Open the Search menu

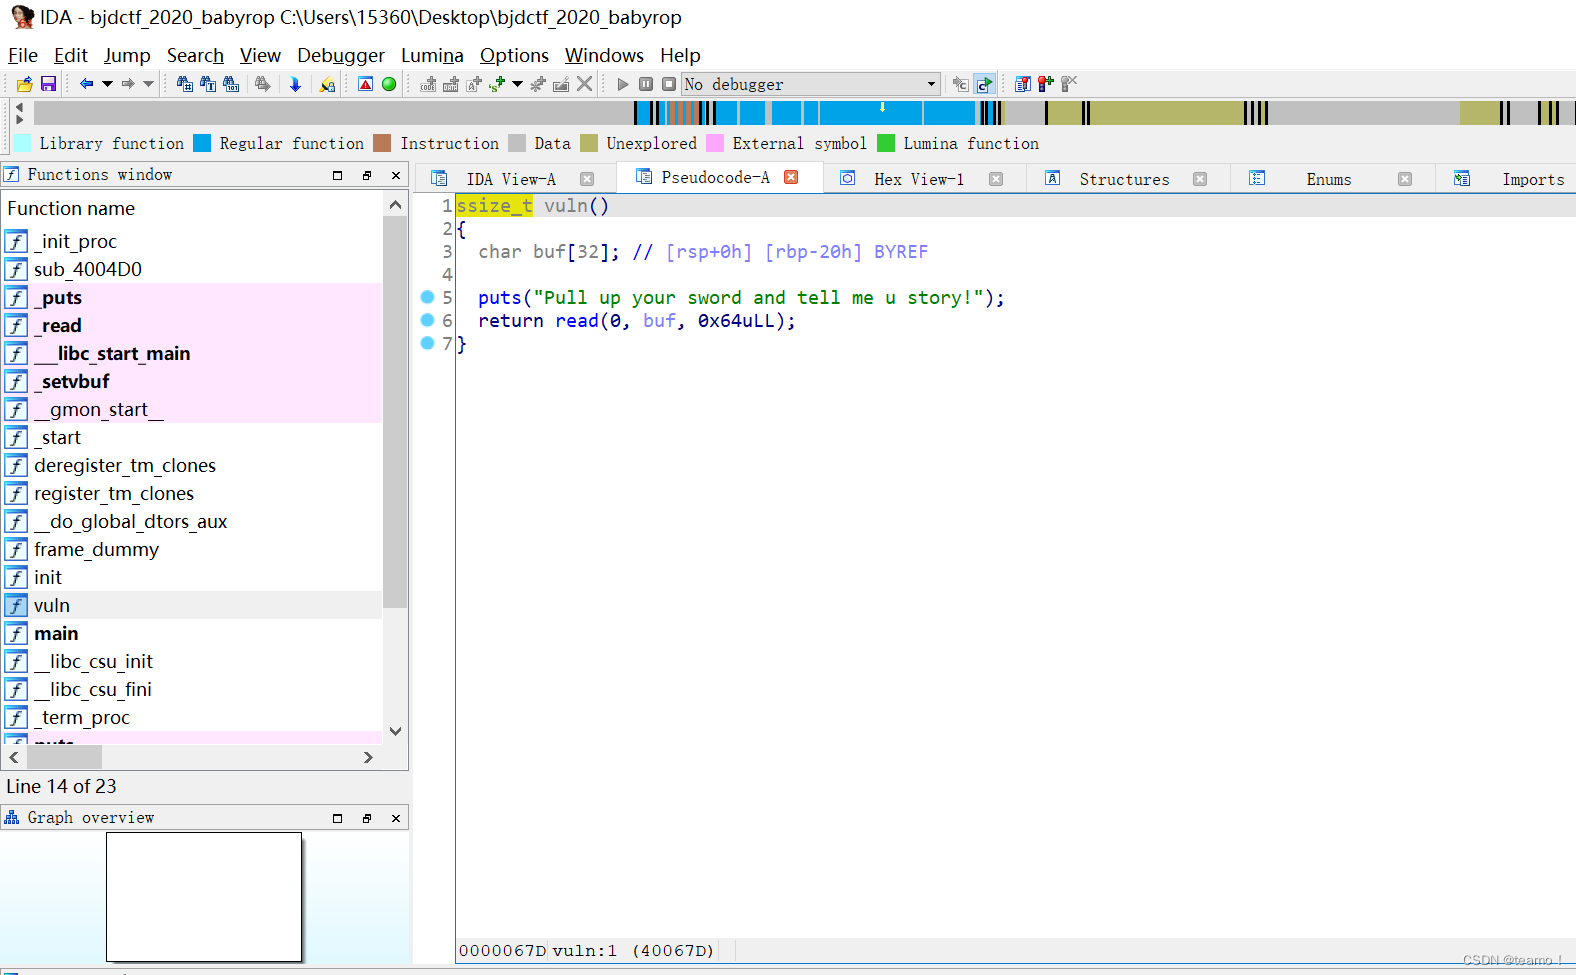(195, 55)
